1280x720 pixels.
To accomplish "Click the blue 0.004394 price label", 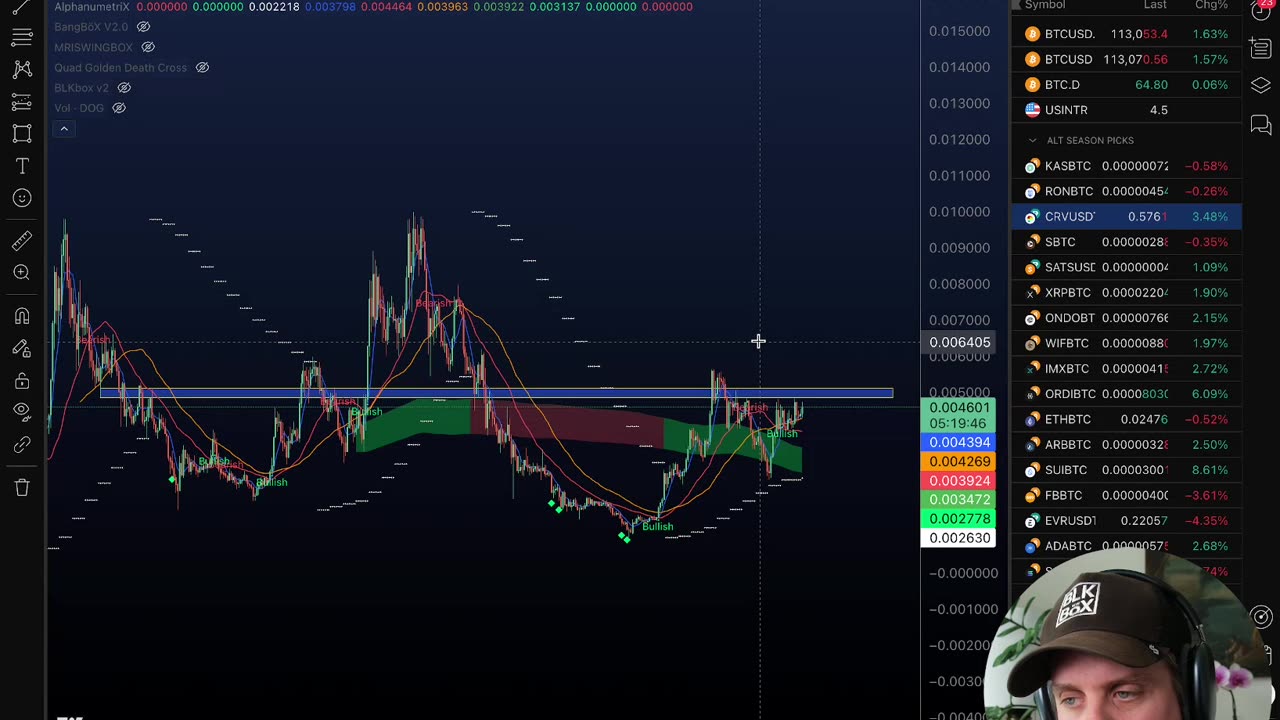I will click(x=959, y=442).
